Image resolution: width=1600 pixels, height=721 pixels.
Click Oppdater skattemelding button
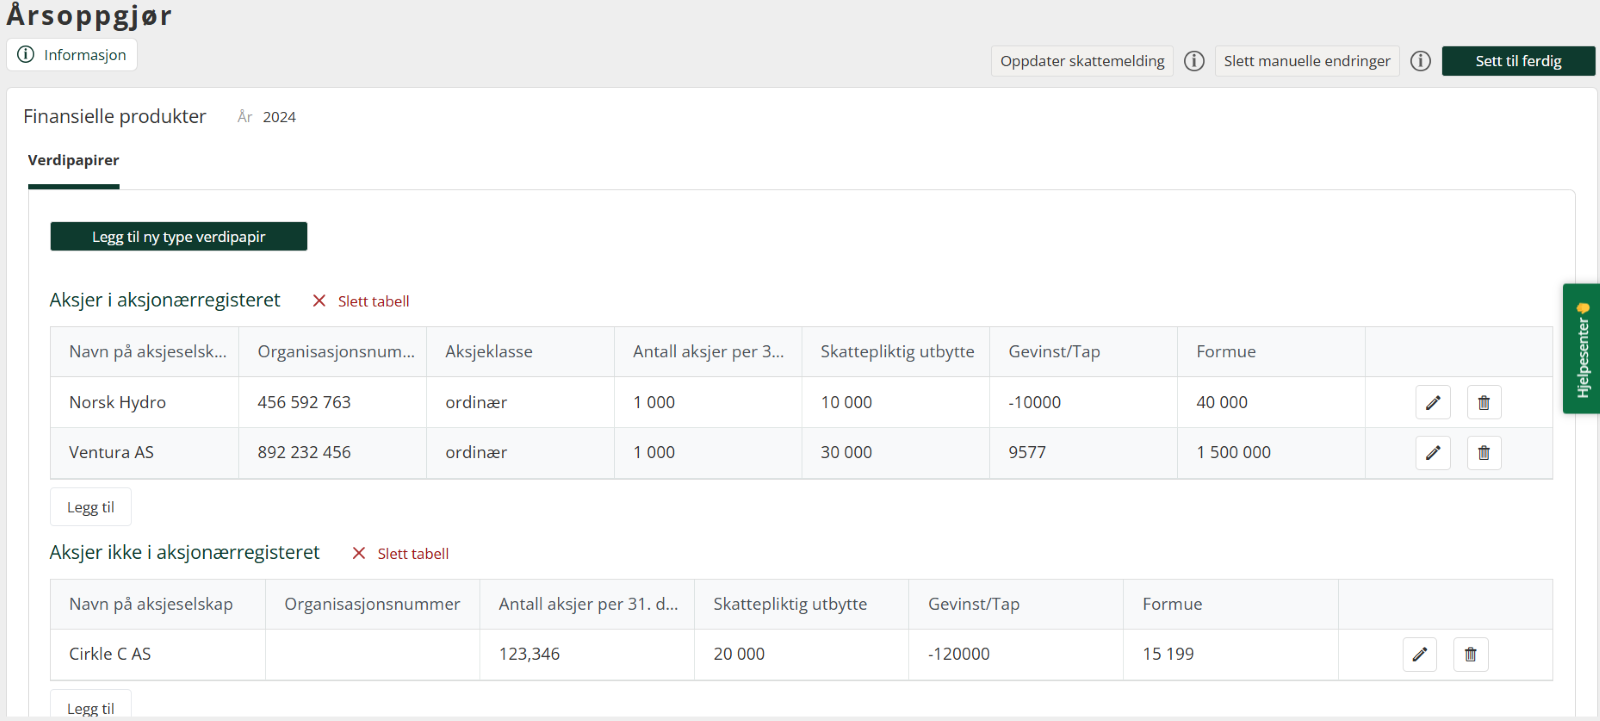coord(1082,61)
